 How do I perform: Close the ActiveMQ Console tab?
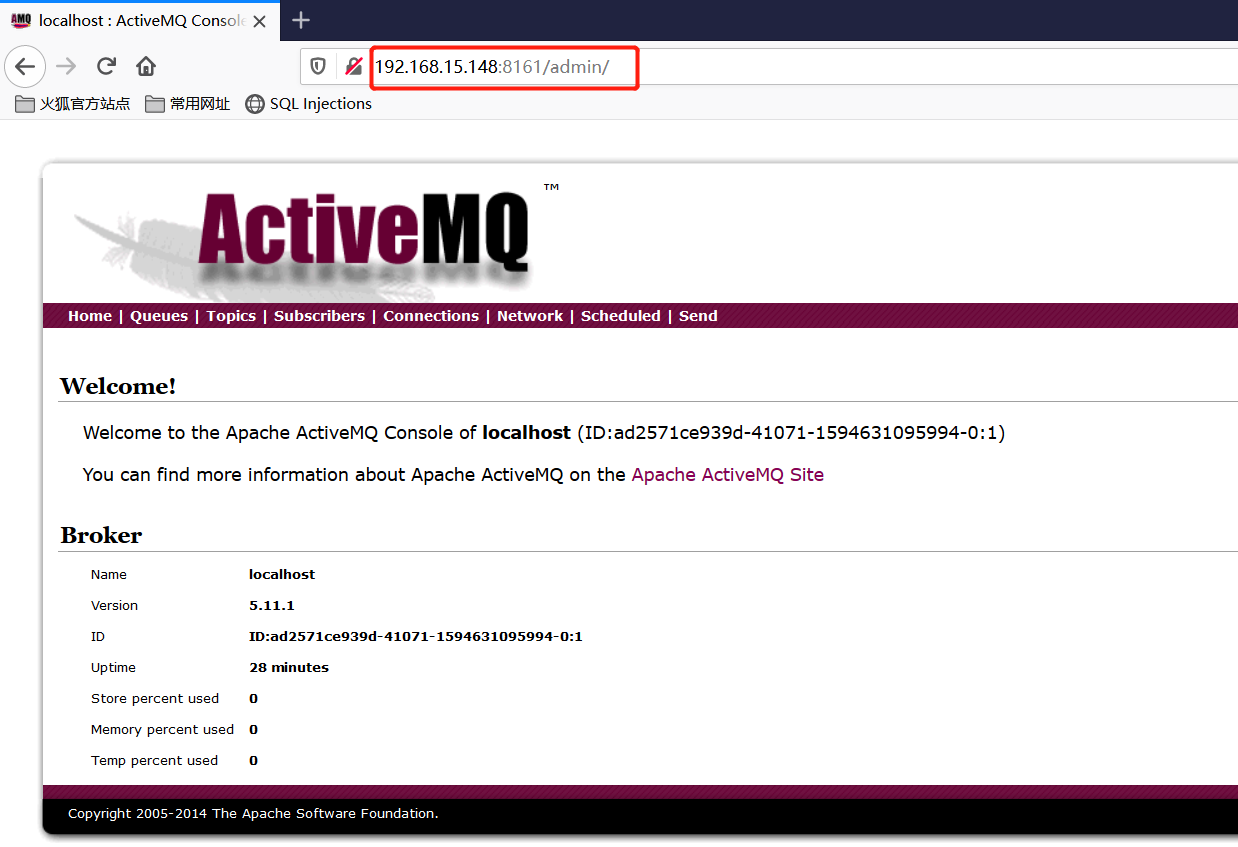pos(260,21)
